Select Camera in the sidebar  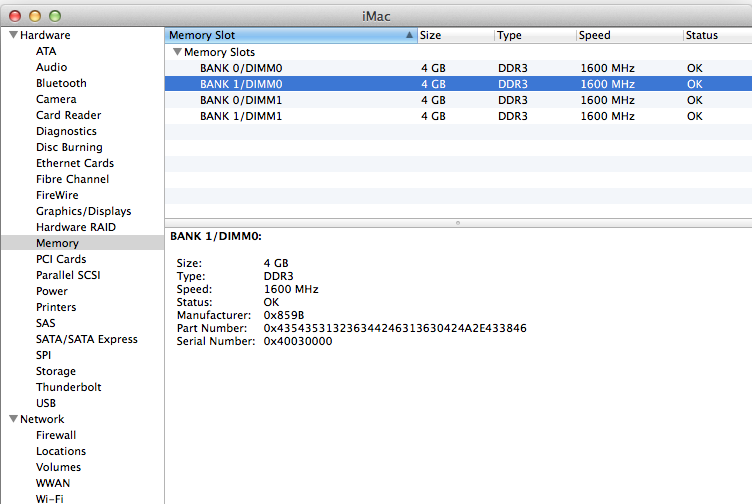pyautogui.click(x=56, y=99)
